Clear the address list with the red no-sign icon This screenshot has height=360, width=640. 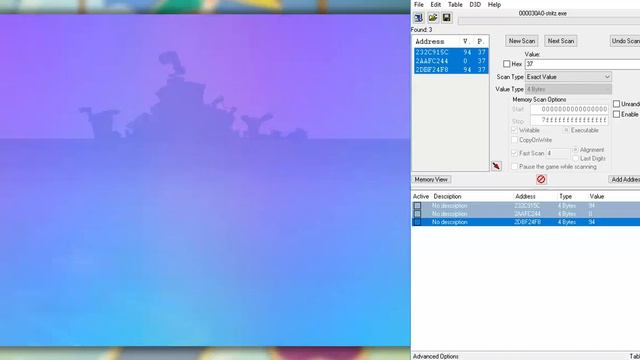(x=541, y=179)
